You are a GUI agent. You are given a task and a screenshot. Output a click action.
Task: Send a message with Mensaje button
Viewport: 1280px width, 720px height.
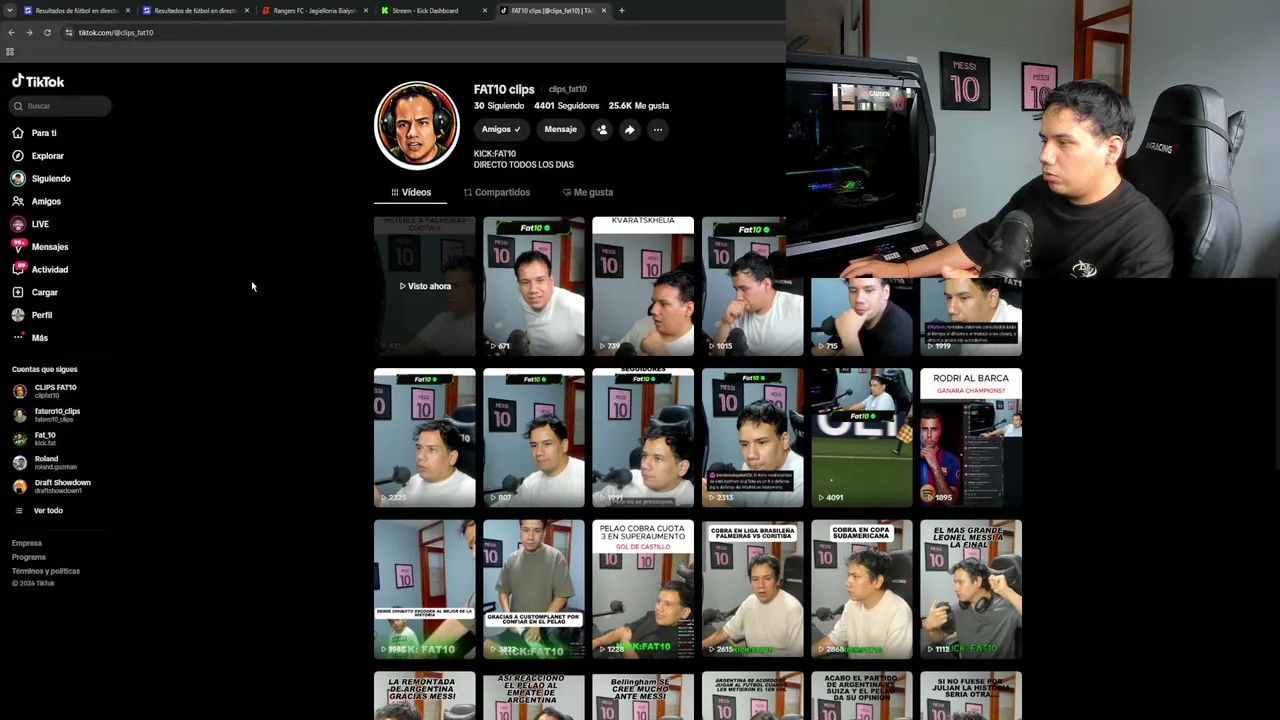[x=560, y=129]
